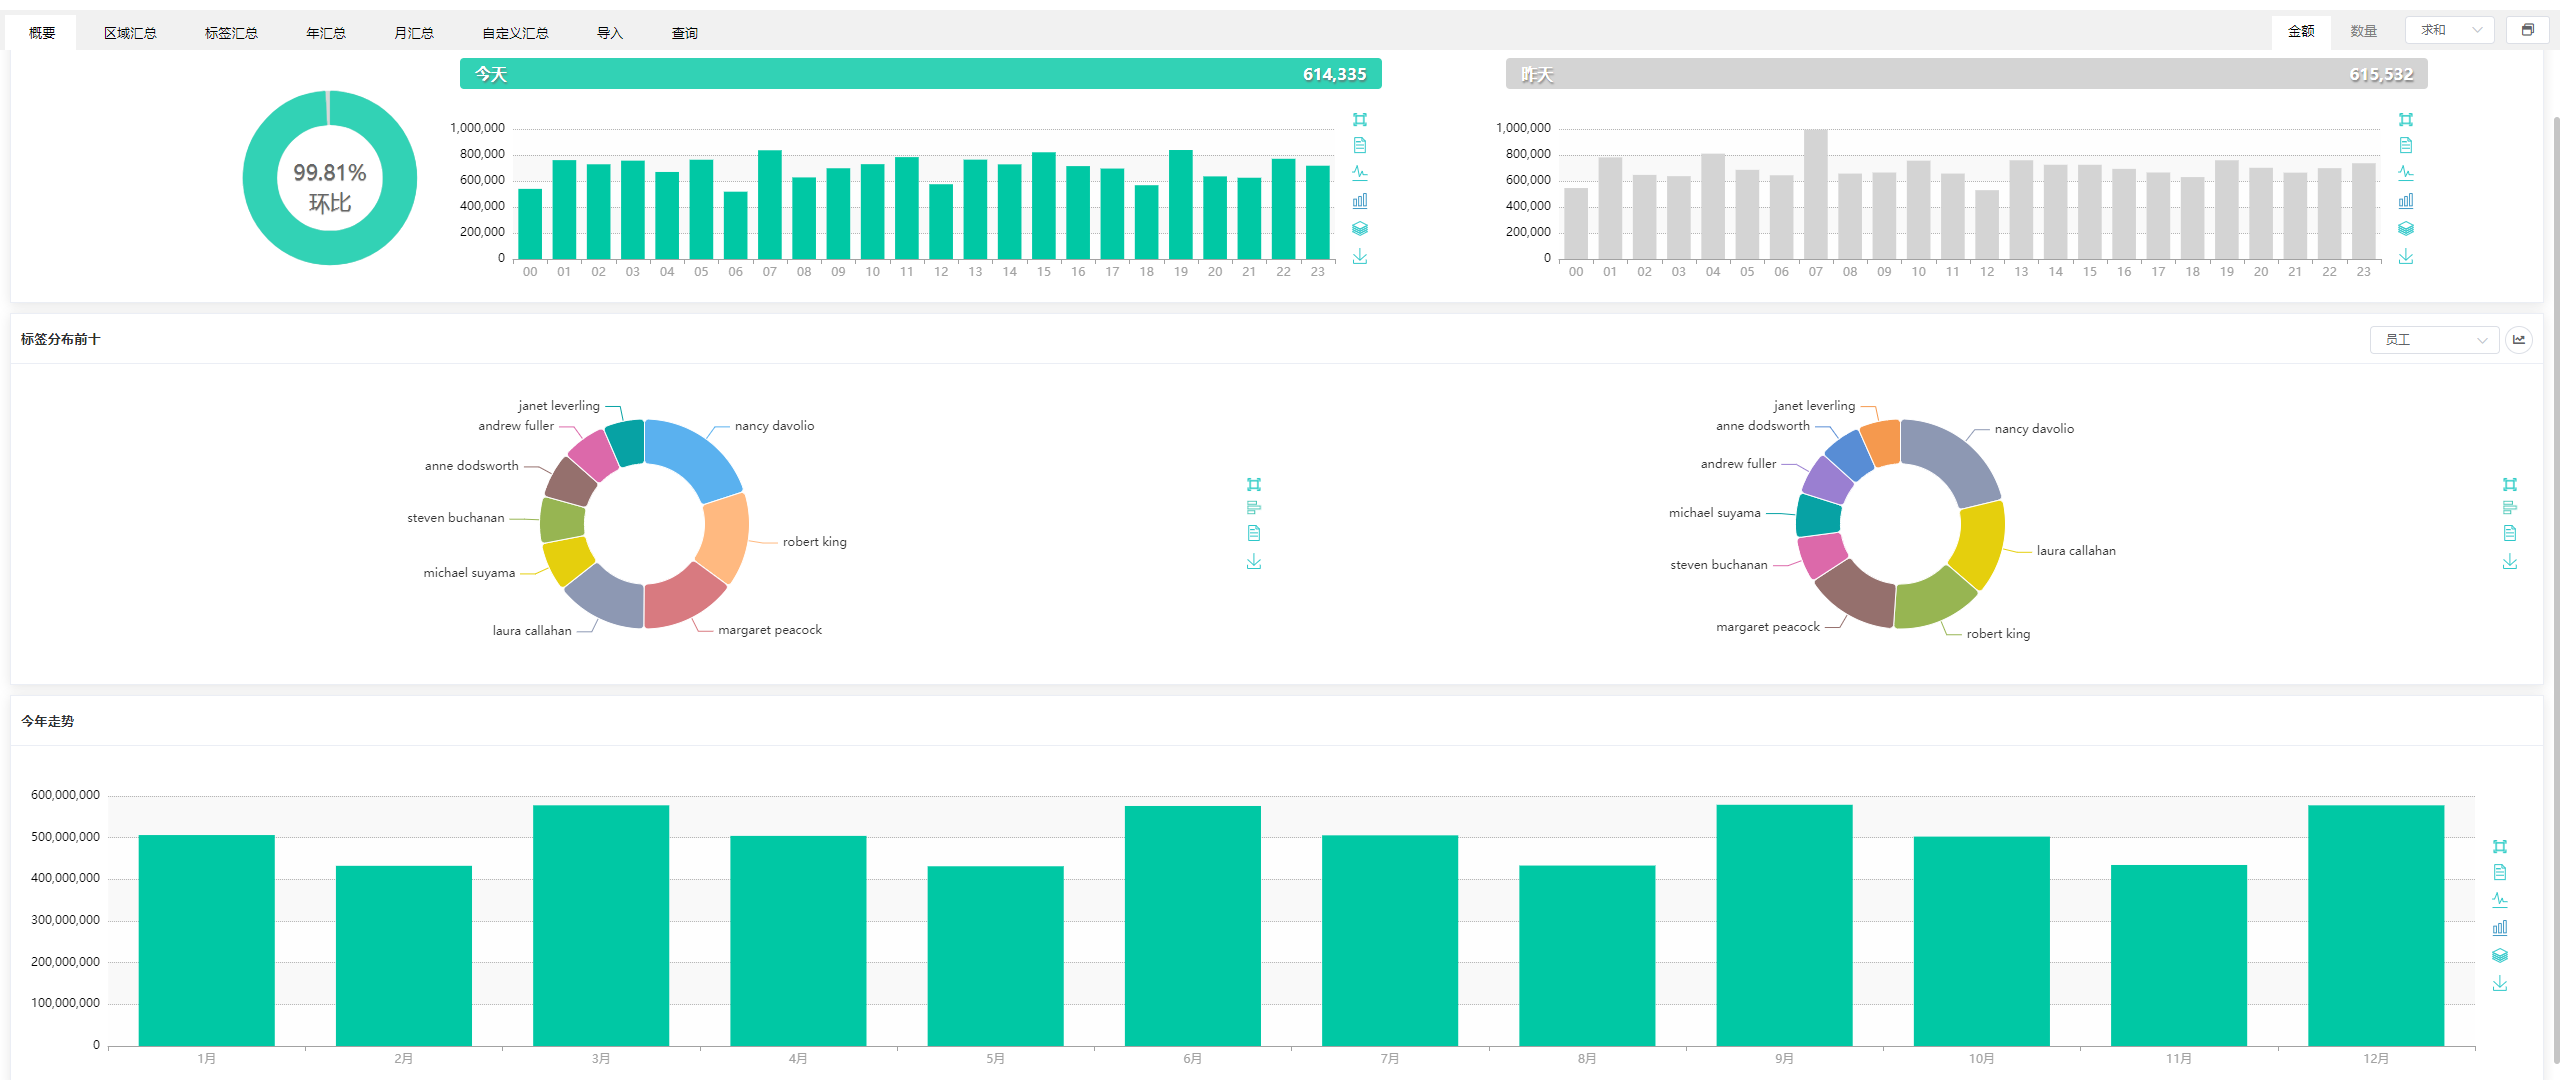
Task: Click the 3月 bar in yearly trend
Action: [x=601, y=925]
